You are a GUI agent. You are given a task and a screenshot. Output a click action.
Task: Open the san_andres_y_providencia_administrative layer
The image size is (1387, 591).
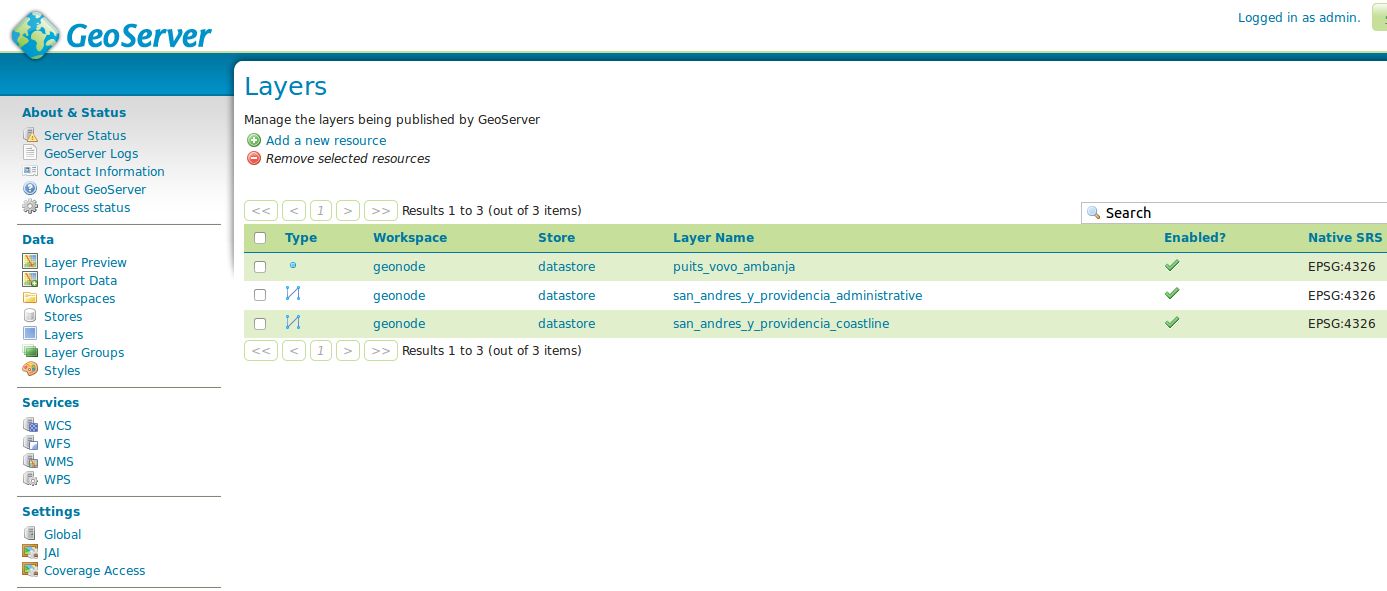click(797, 296)
